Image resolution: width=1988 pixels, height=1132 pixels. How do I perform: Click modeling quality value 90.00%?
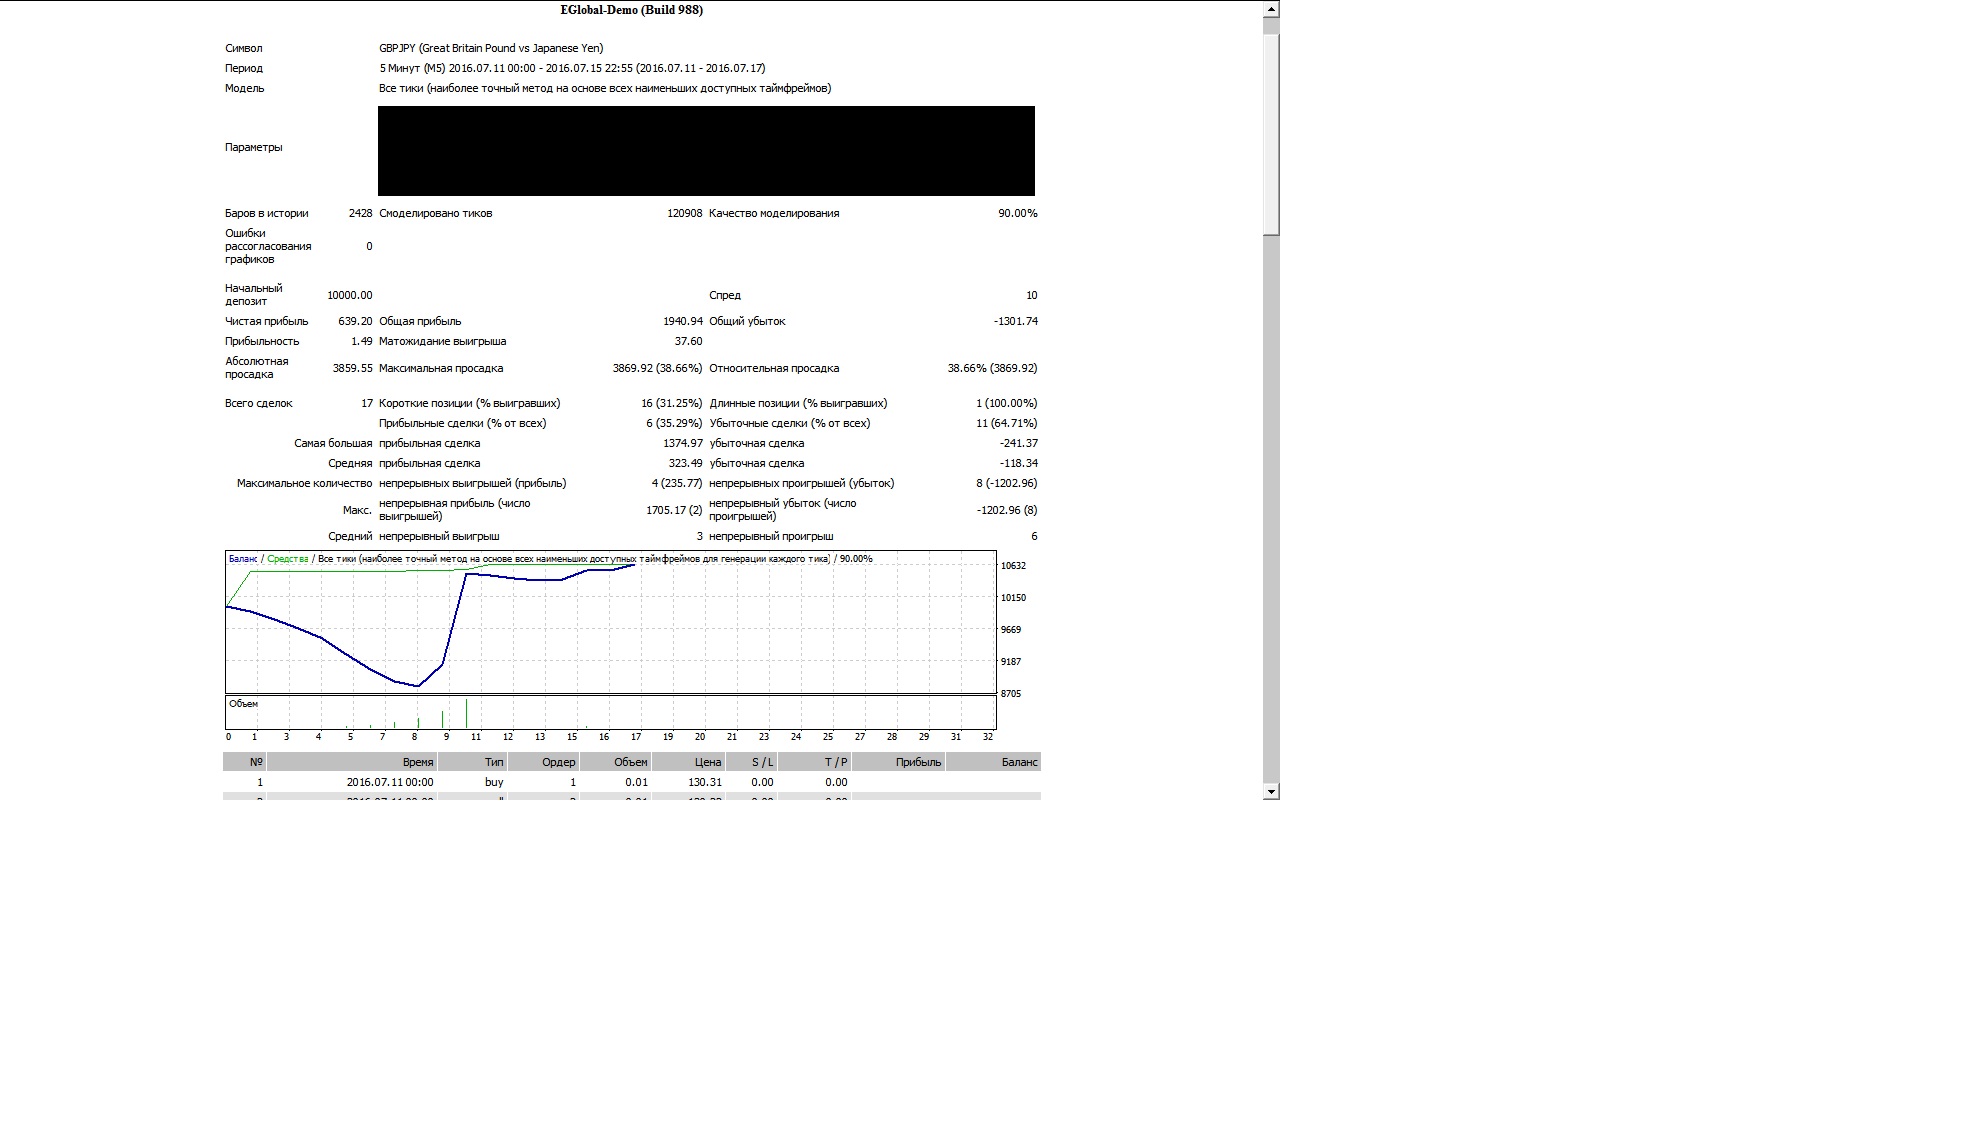pos(1018,213)
